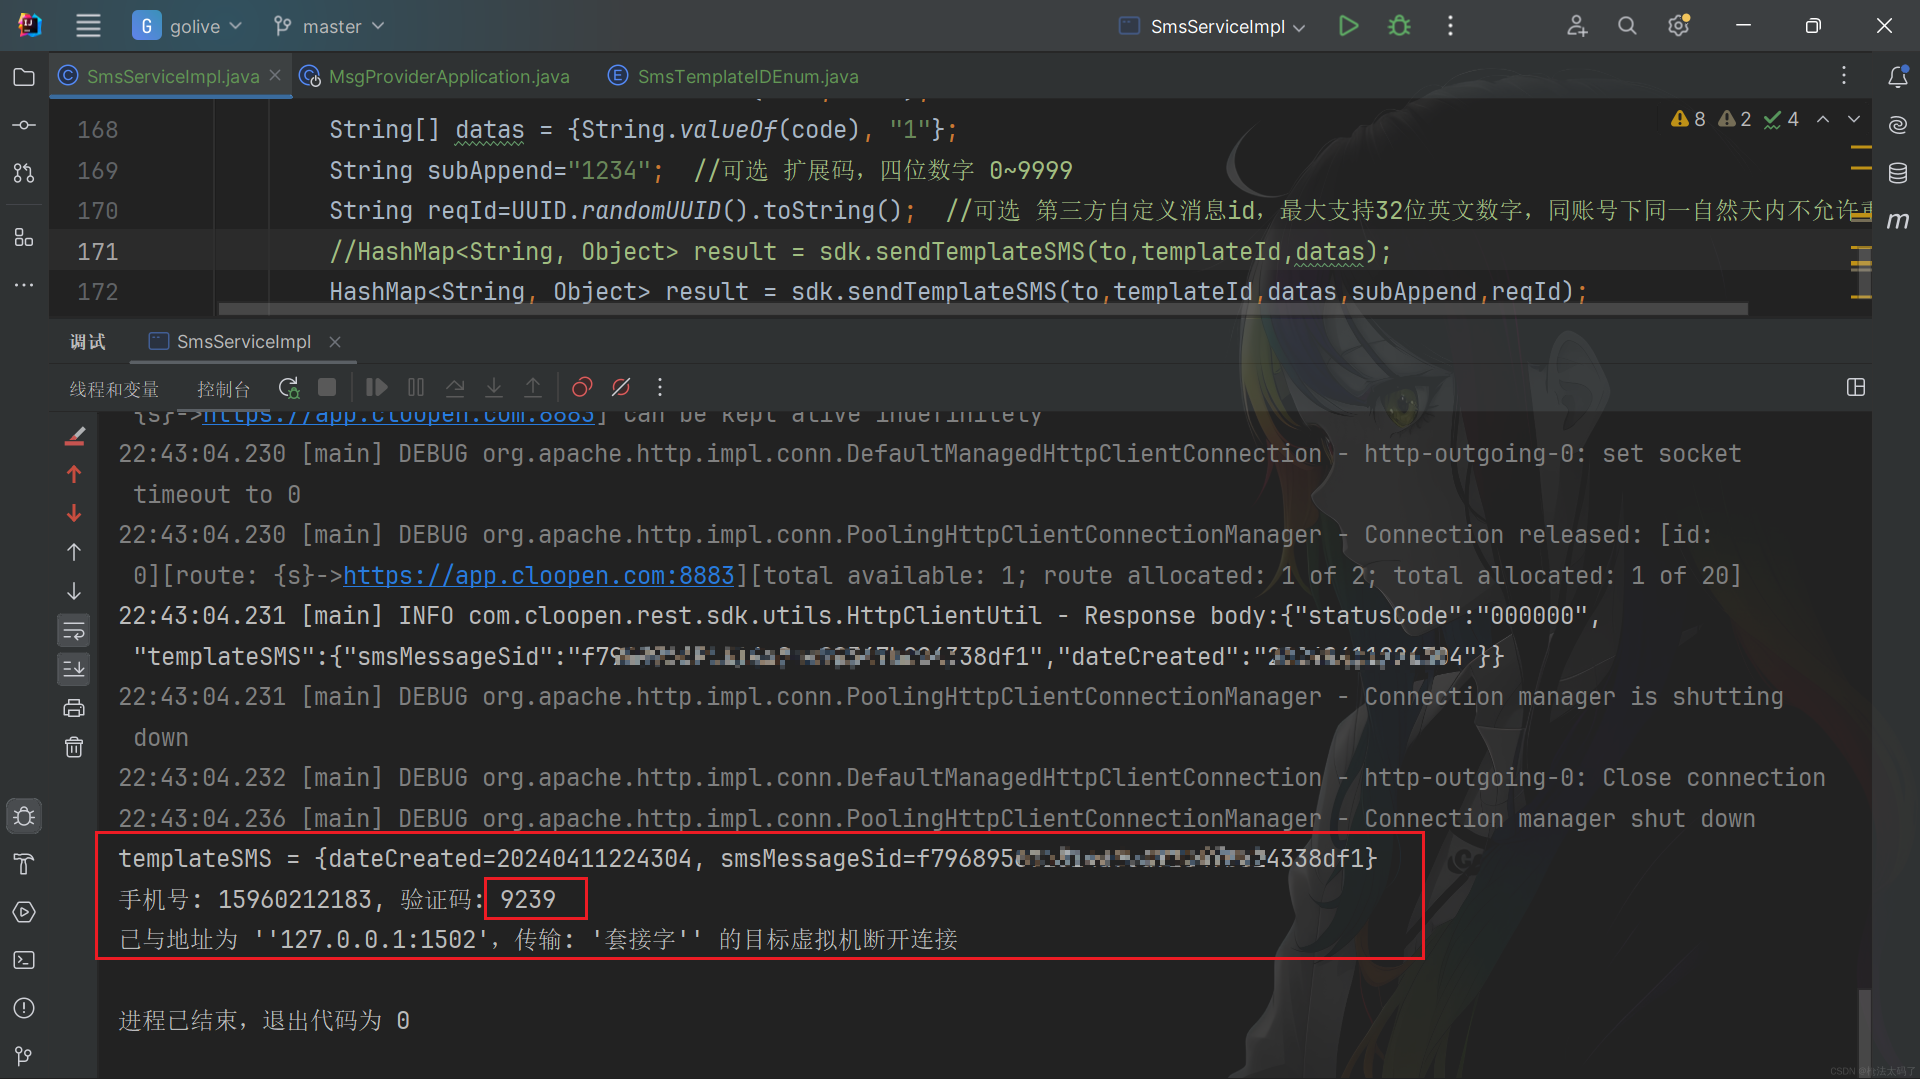The image size is (1920, 1079).
Task: Toggle mute breakpoints
Action: click(621, 387)
